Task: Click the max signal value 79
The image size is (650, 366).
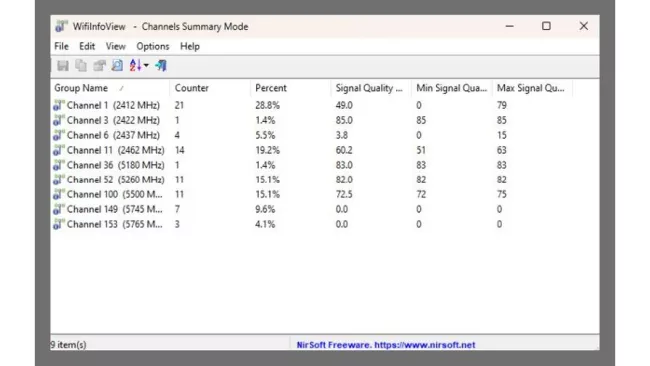Action: [502, 105]
